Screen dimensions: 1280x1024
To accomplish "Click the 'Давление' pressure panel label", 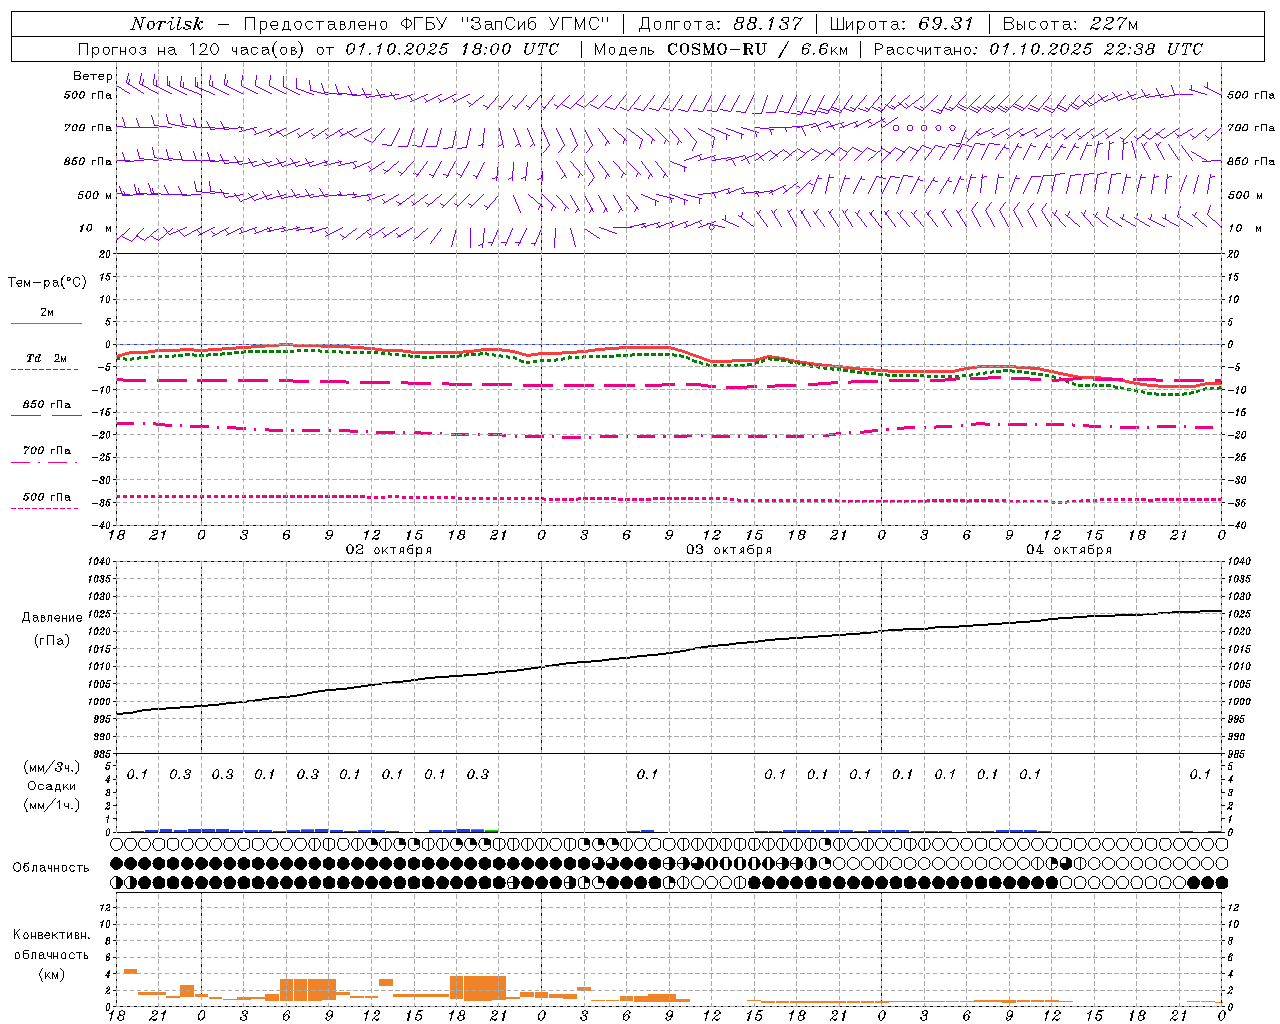I will (52, 618).
